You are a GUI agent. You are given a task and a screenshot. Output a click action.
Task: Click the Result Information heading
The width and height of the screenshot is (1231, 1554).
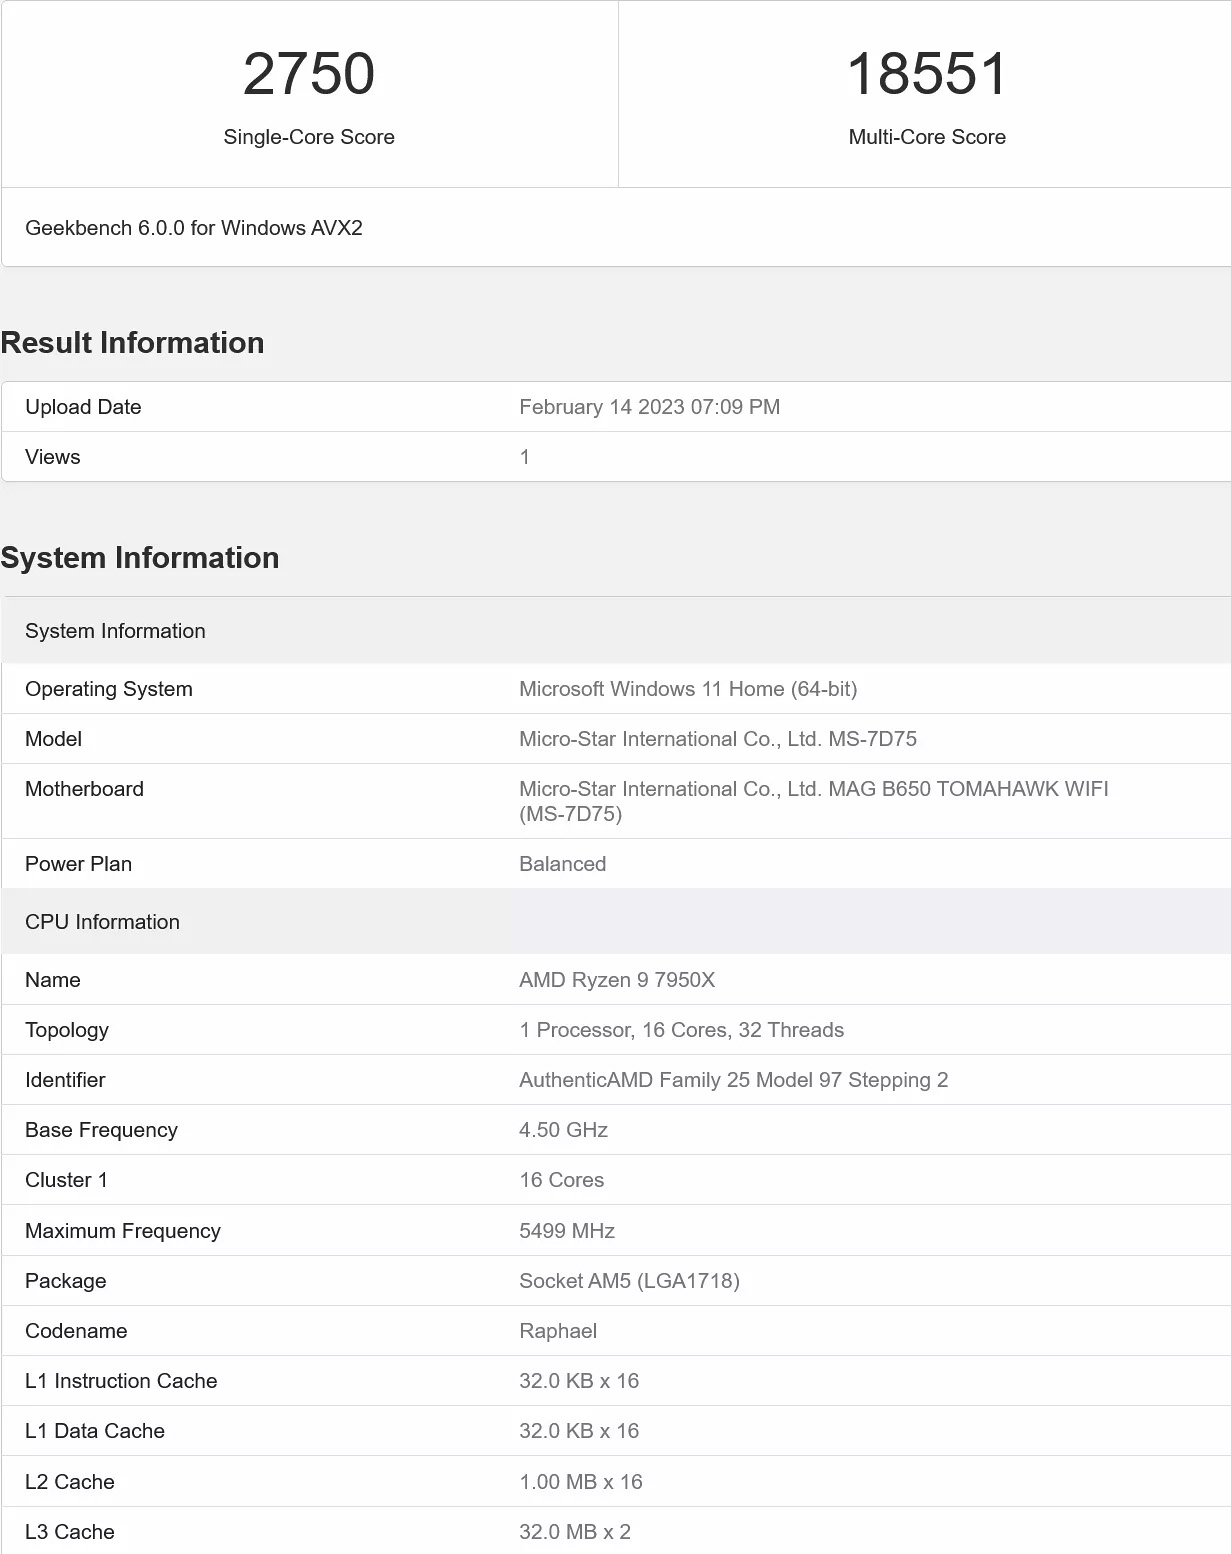coord(132,343)
